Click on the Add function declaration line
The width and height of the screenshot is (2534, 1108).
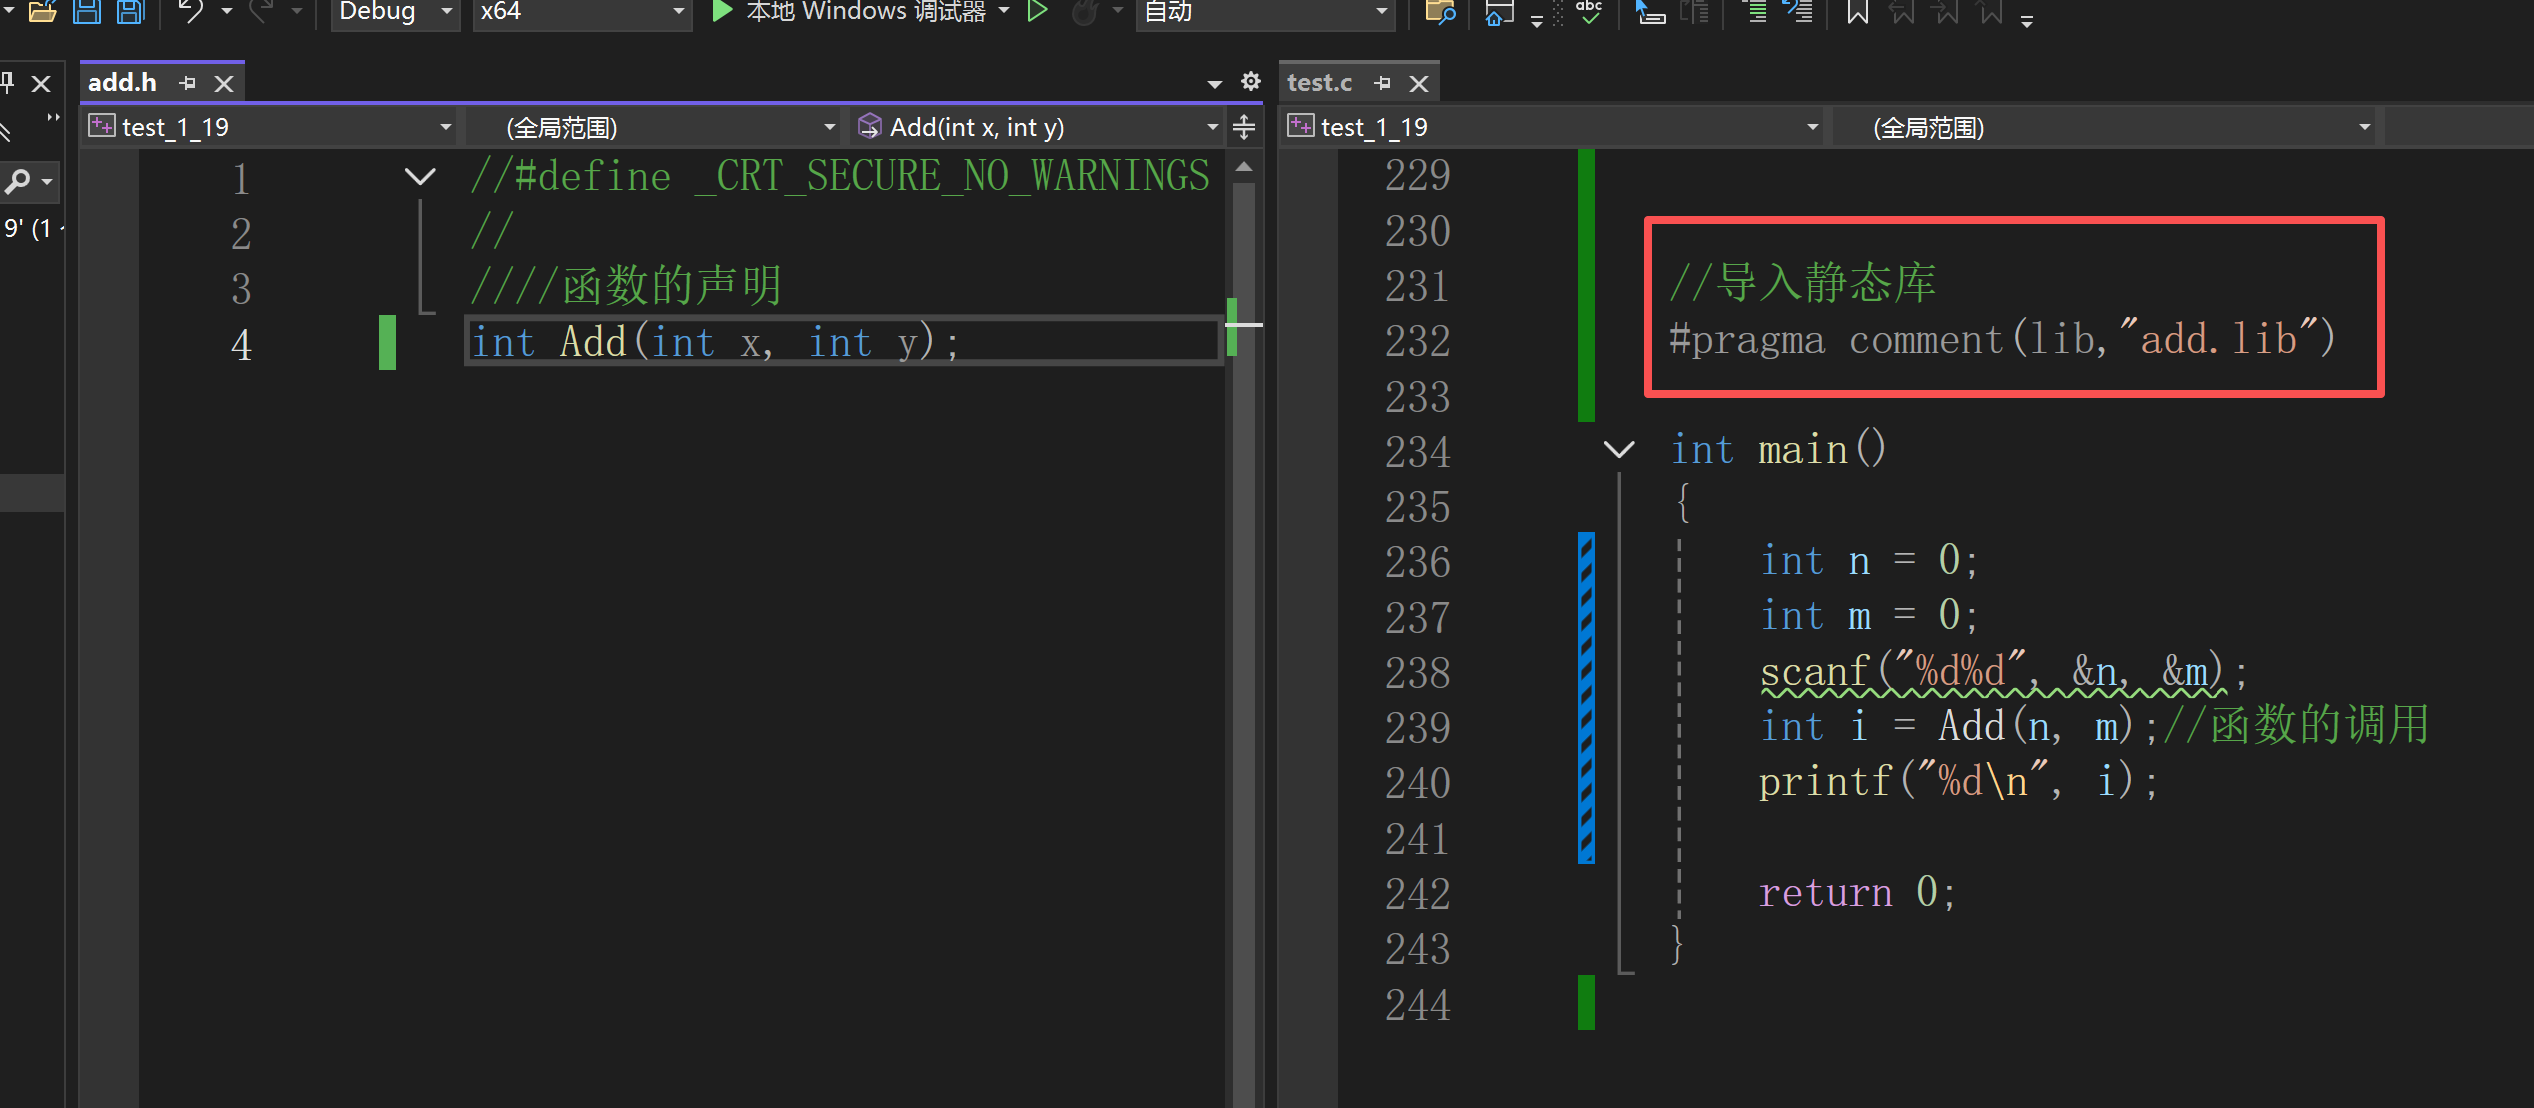pos(842,342)
